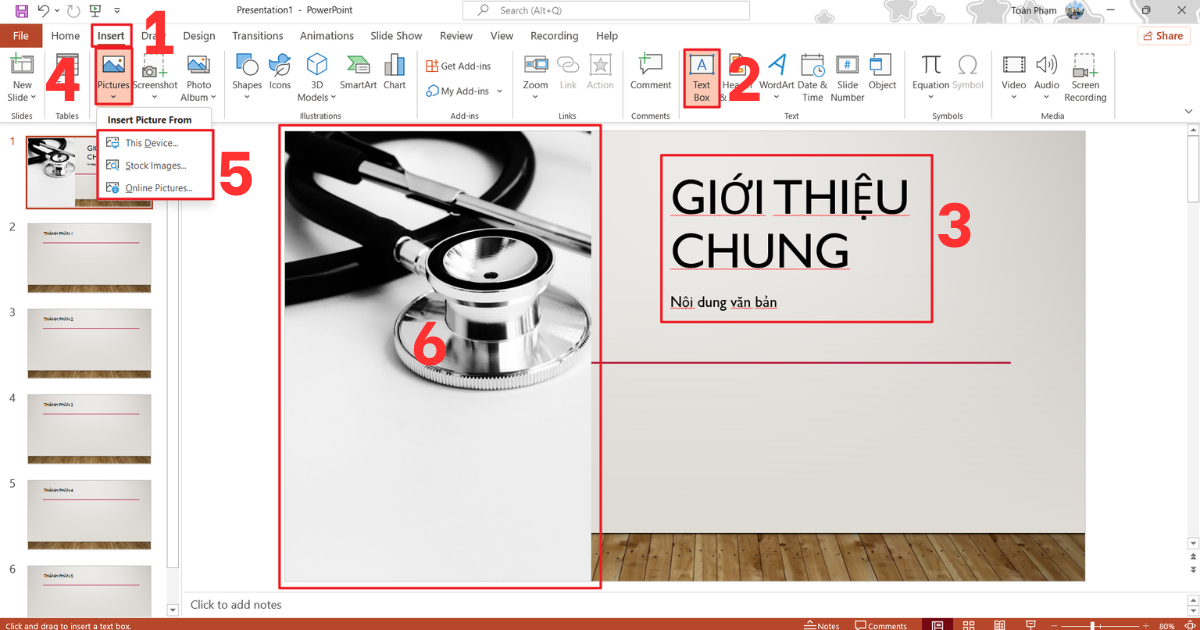Screen dimensions: 1200x630
Task: Click the Link button
Action: (568, 72)
